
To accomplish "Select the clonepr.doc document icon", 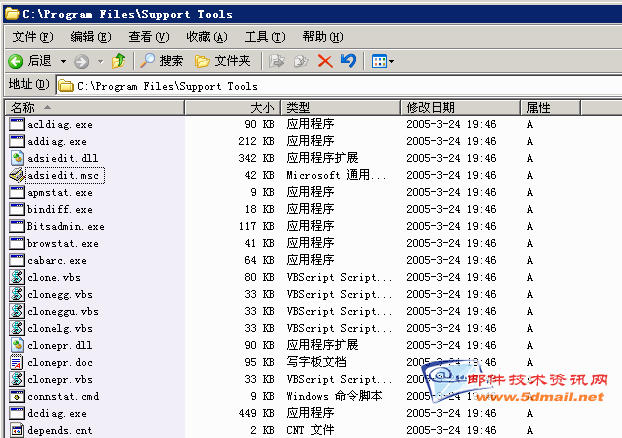I will pyautogui.click(x=17, y=362).
